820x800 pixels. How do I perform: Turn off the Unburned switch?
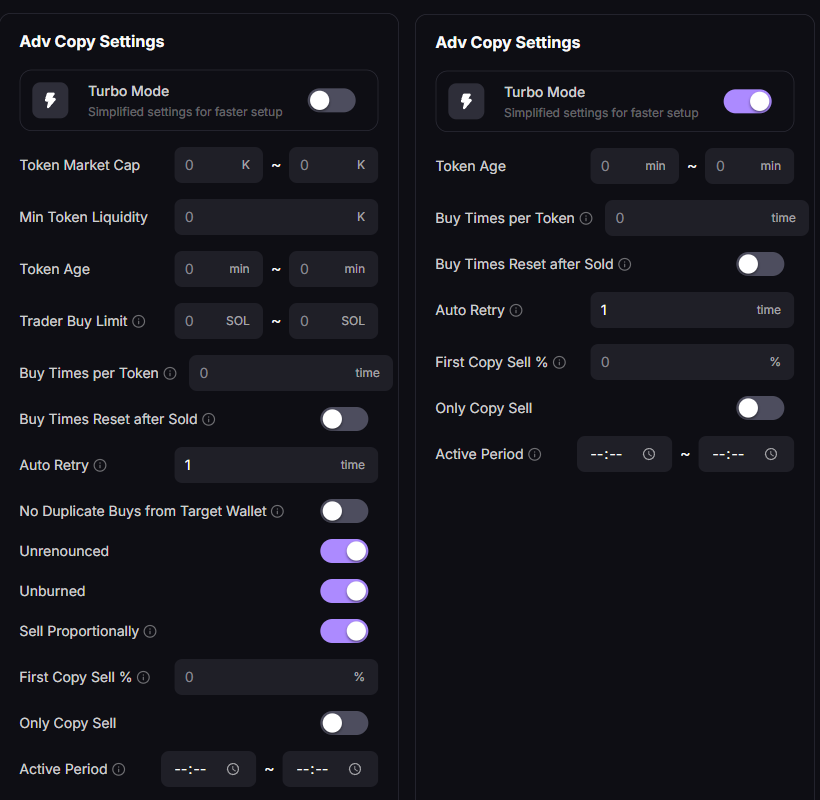pos(344,591)
